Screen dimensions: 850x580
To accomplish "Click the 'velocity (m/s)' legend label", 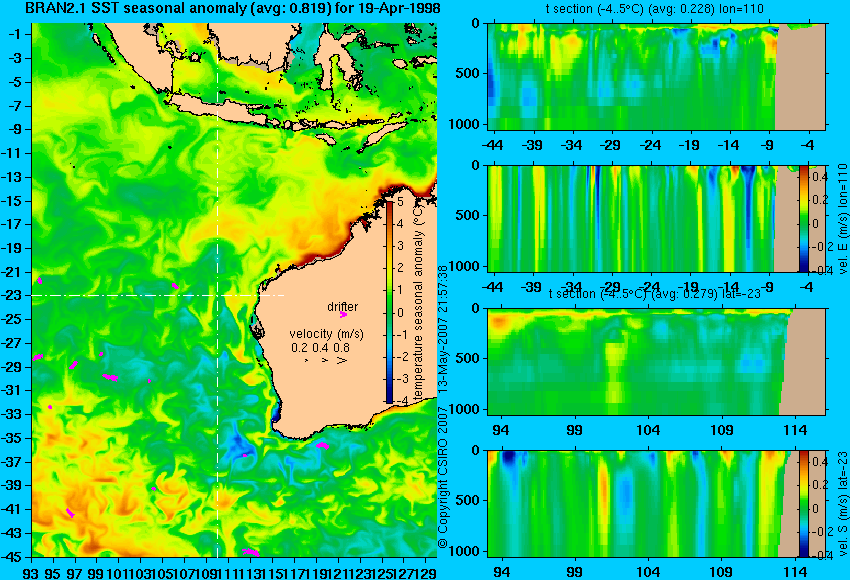I will tap(326, 333).
